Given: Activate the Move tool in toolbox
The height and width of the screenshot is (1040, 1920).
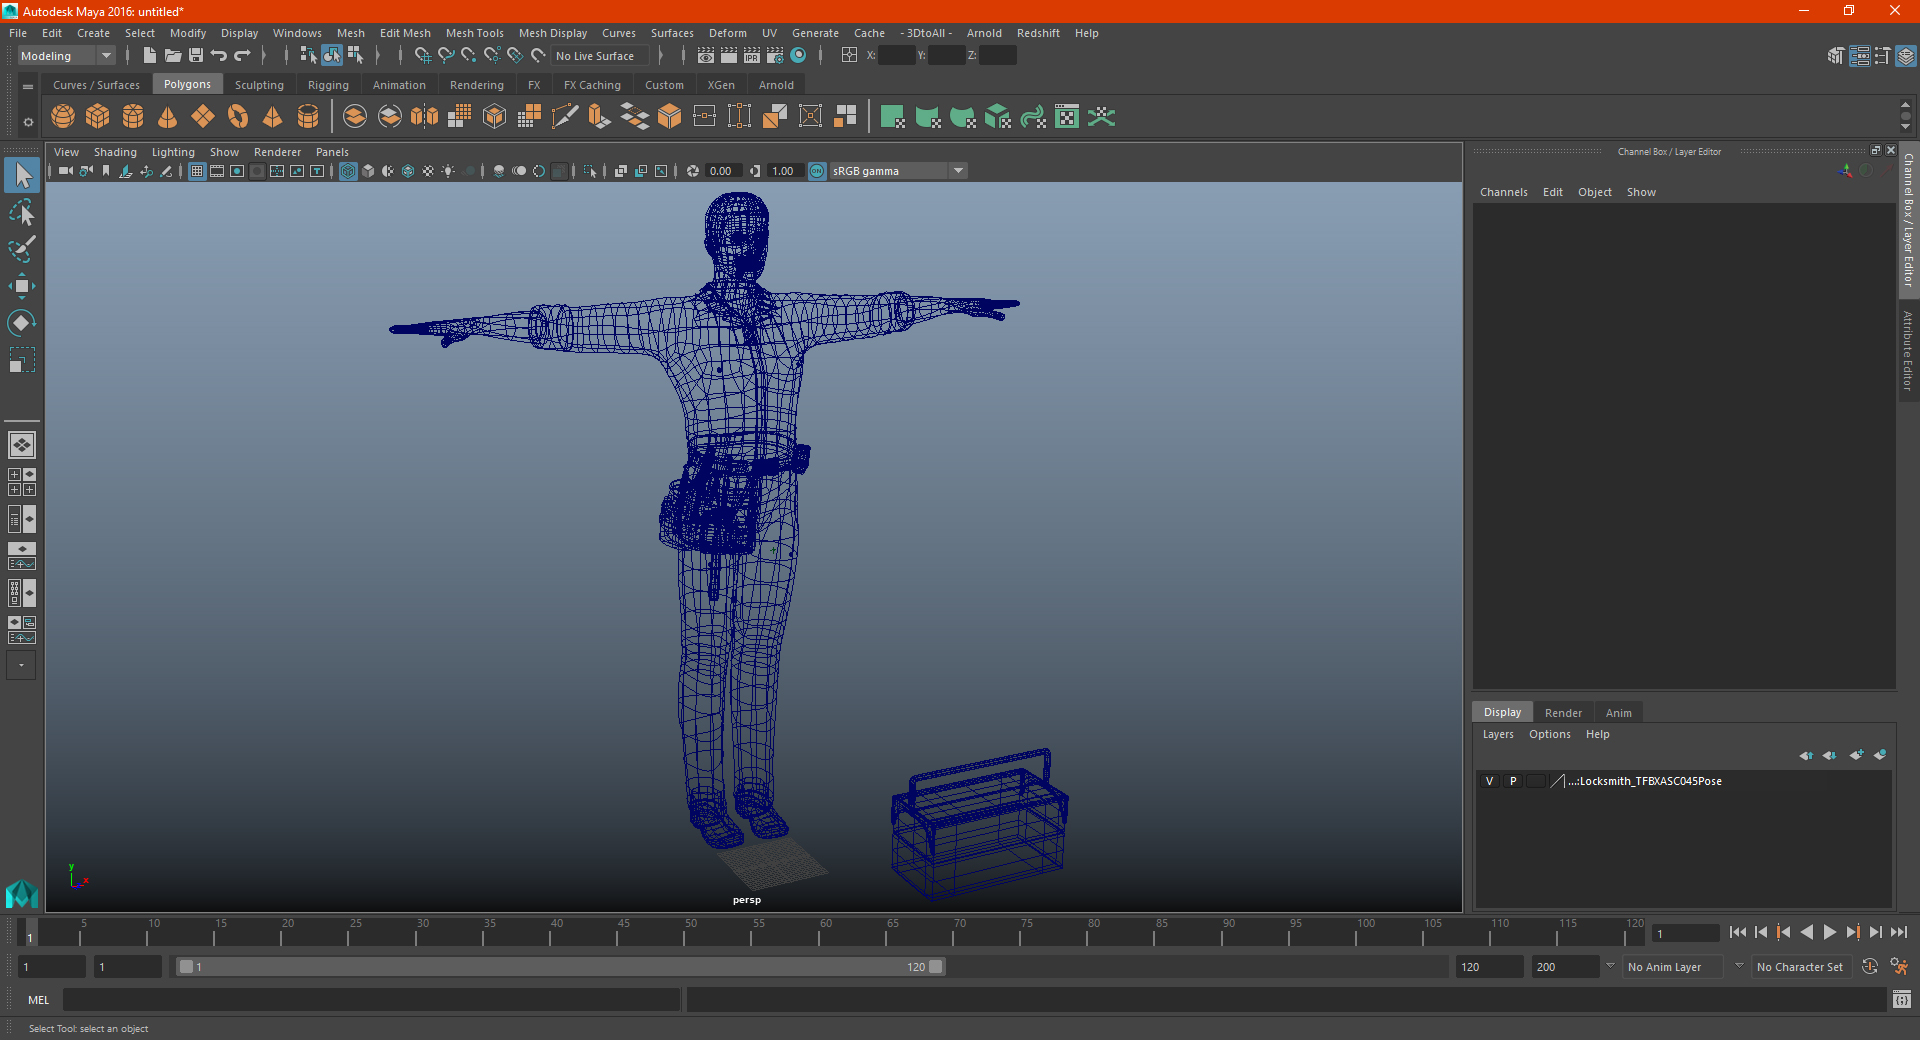Looking at the screenshot, I should tap(22, 286).
